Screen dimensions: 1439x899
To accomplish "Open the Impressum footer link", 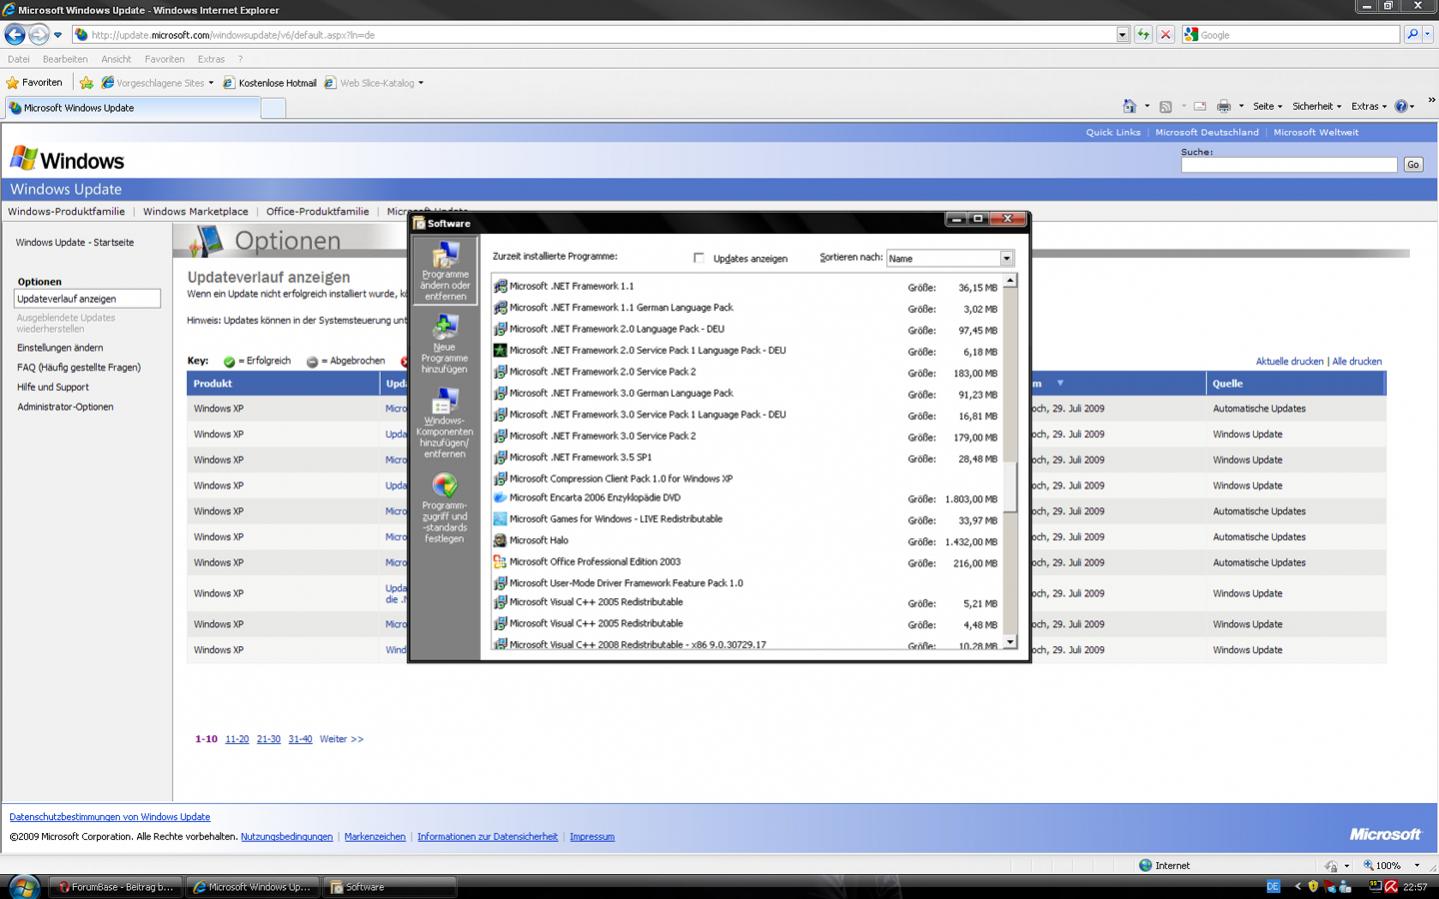I will click(x=592, y=837).
